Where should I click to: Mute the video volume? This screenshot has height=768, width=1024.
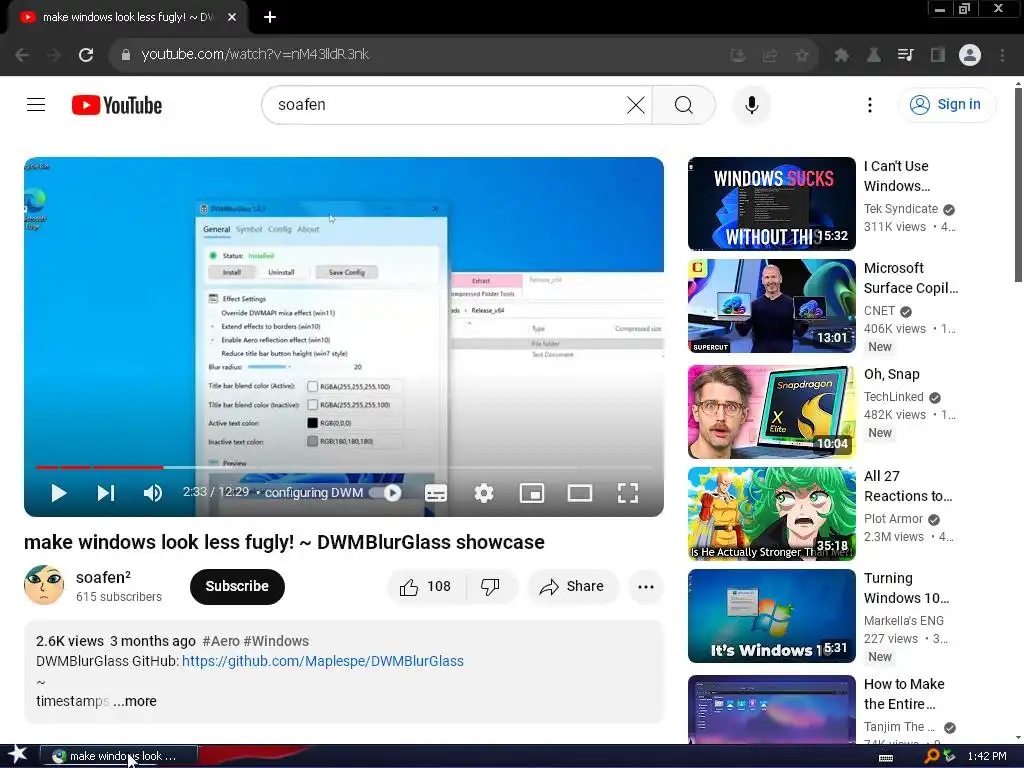coord(153,493)
